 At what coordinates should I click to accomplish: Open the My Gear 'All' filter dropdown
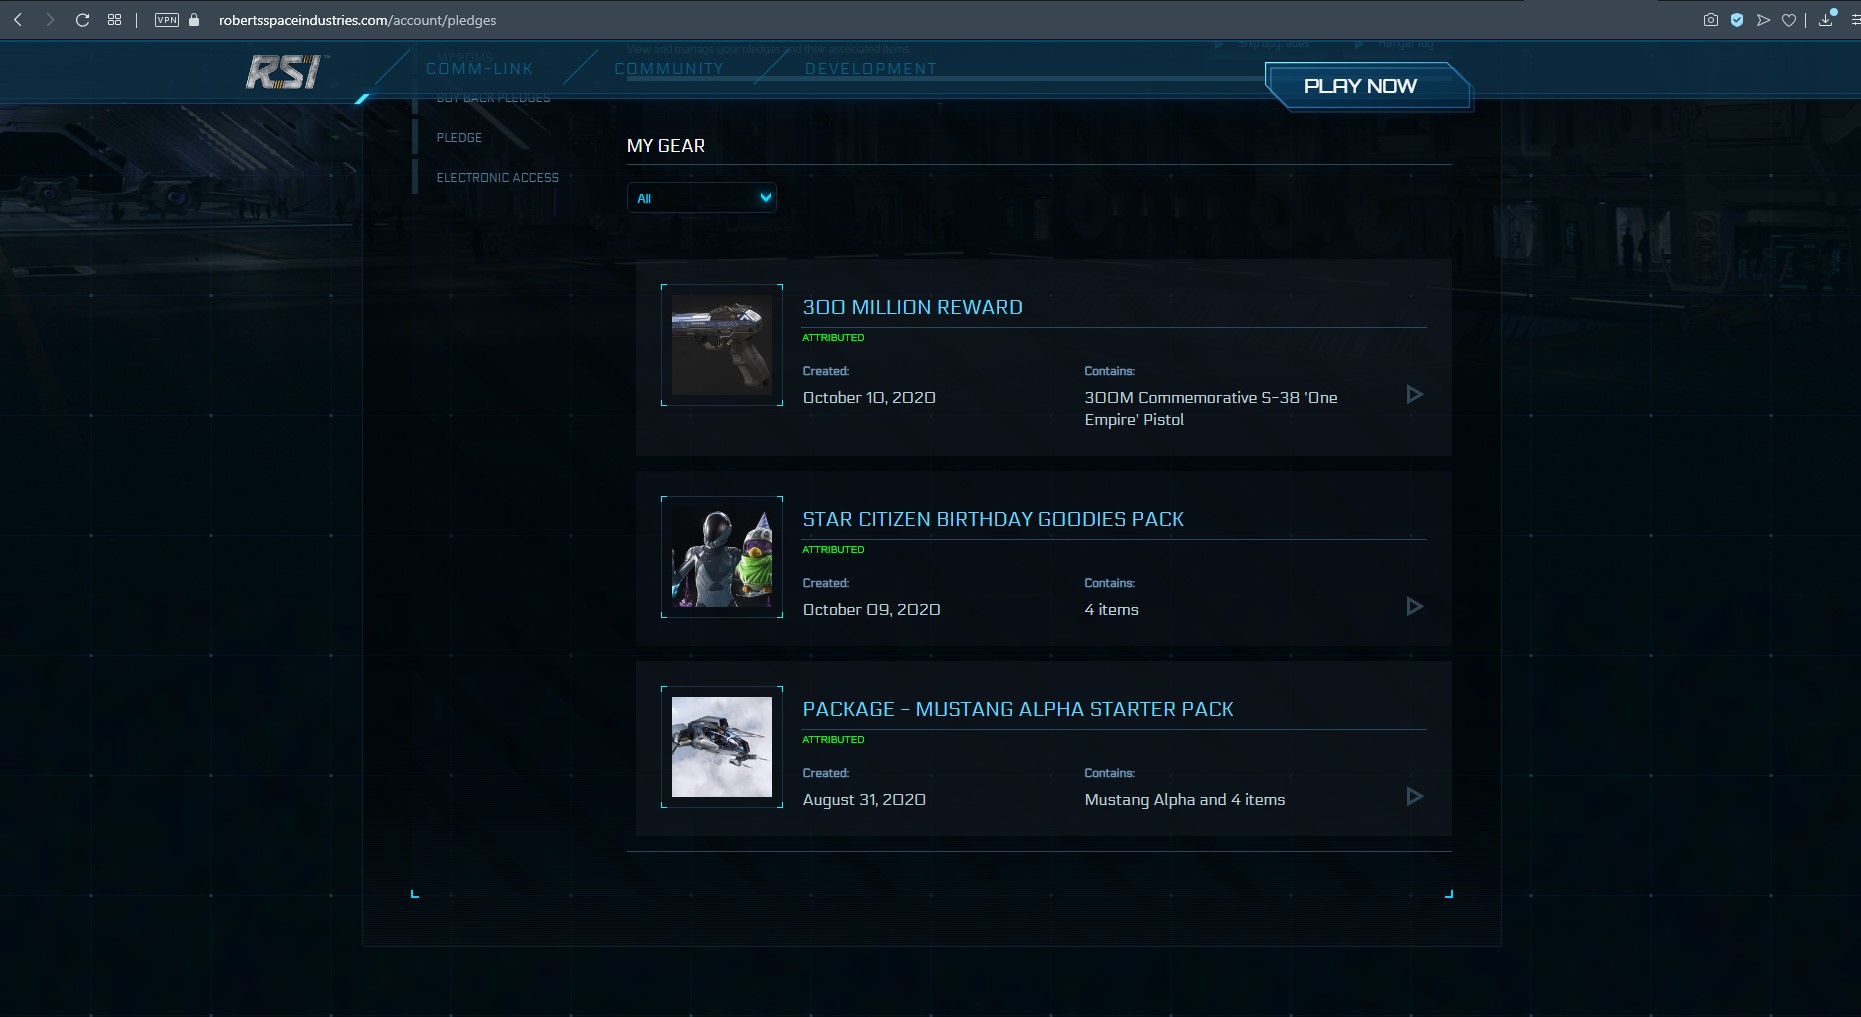tap(702, 198)
